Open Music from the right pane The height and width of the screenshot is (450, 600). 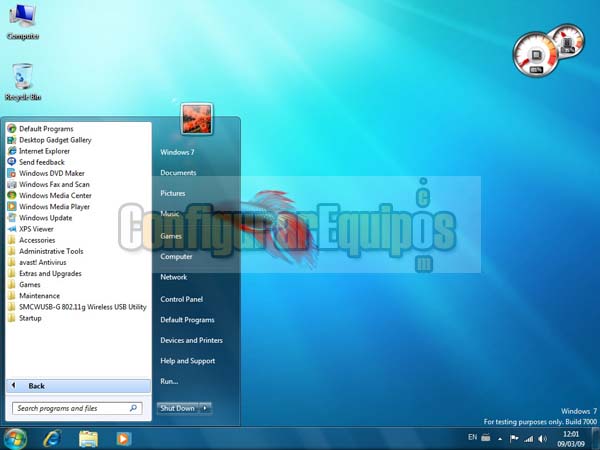(x=170, y=214)
